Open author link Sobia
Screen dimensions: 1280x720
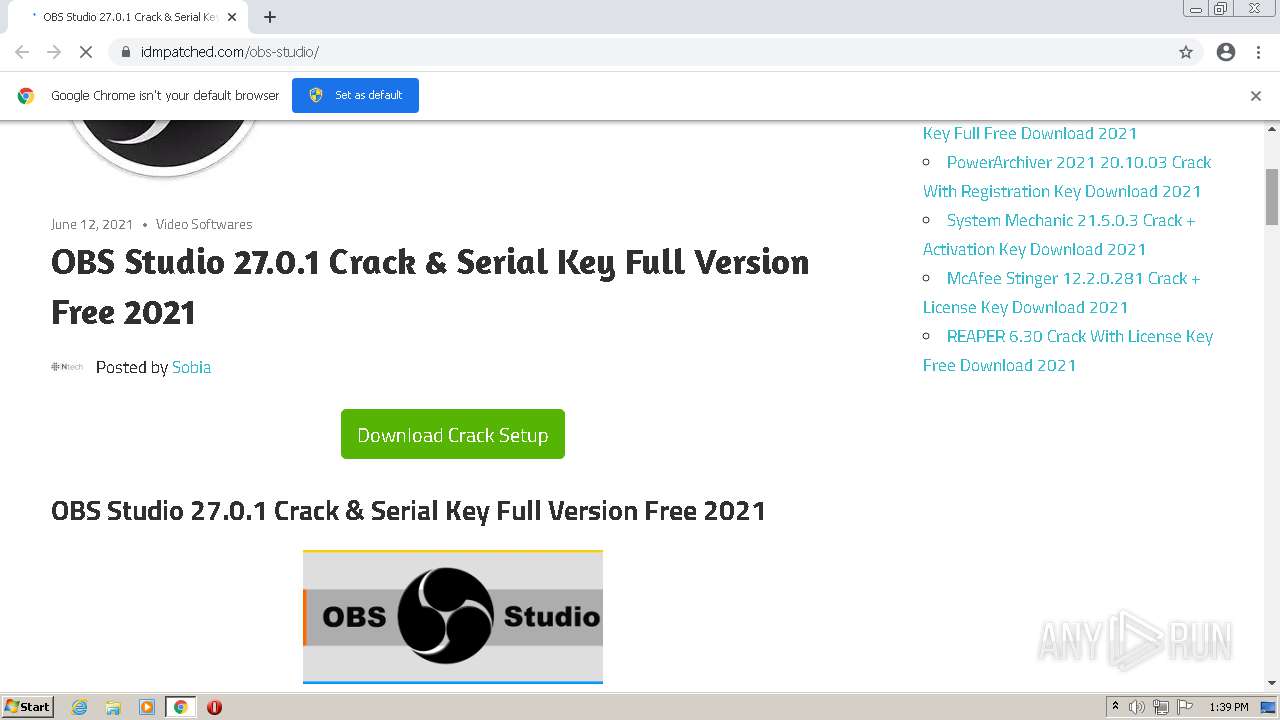click(191, 367)
